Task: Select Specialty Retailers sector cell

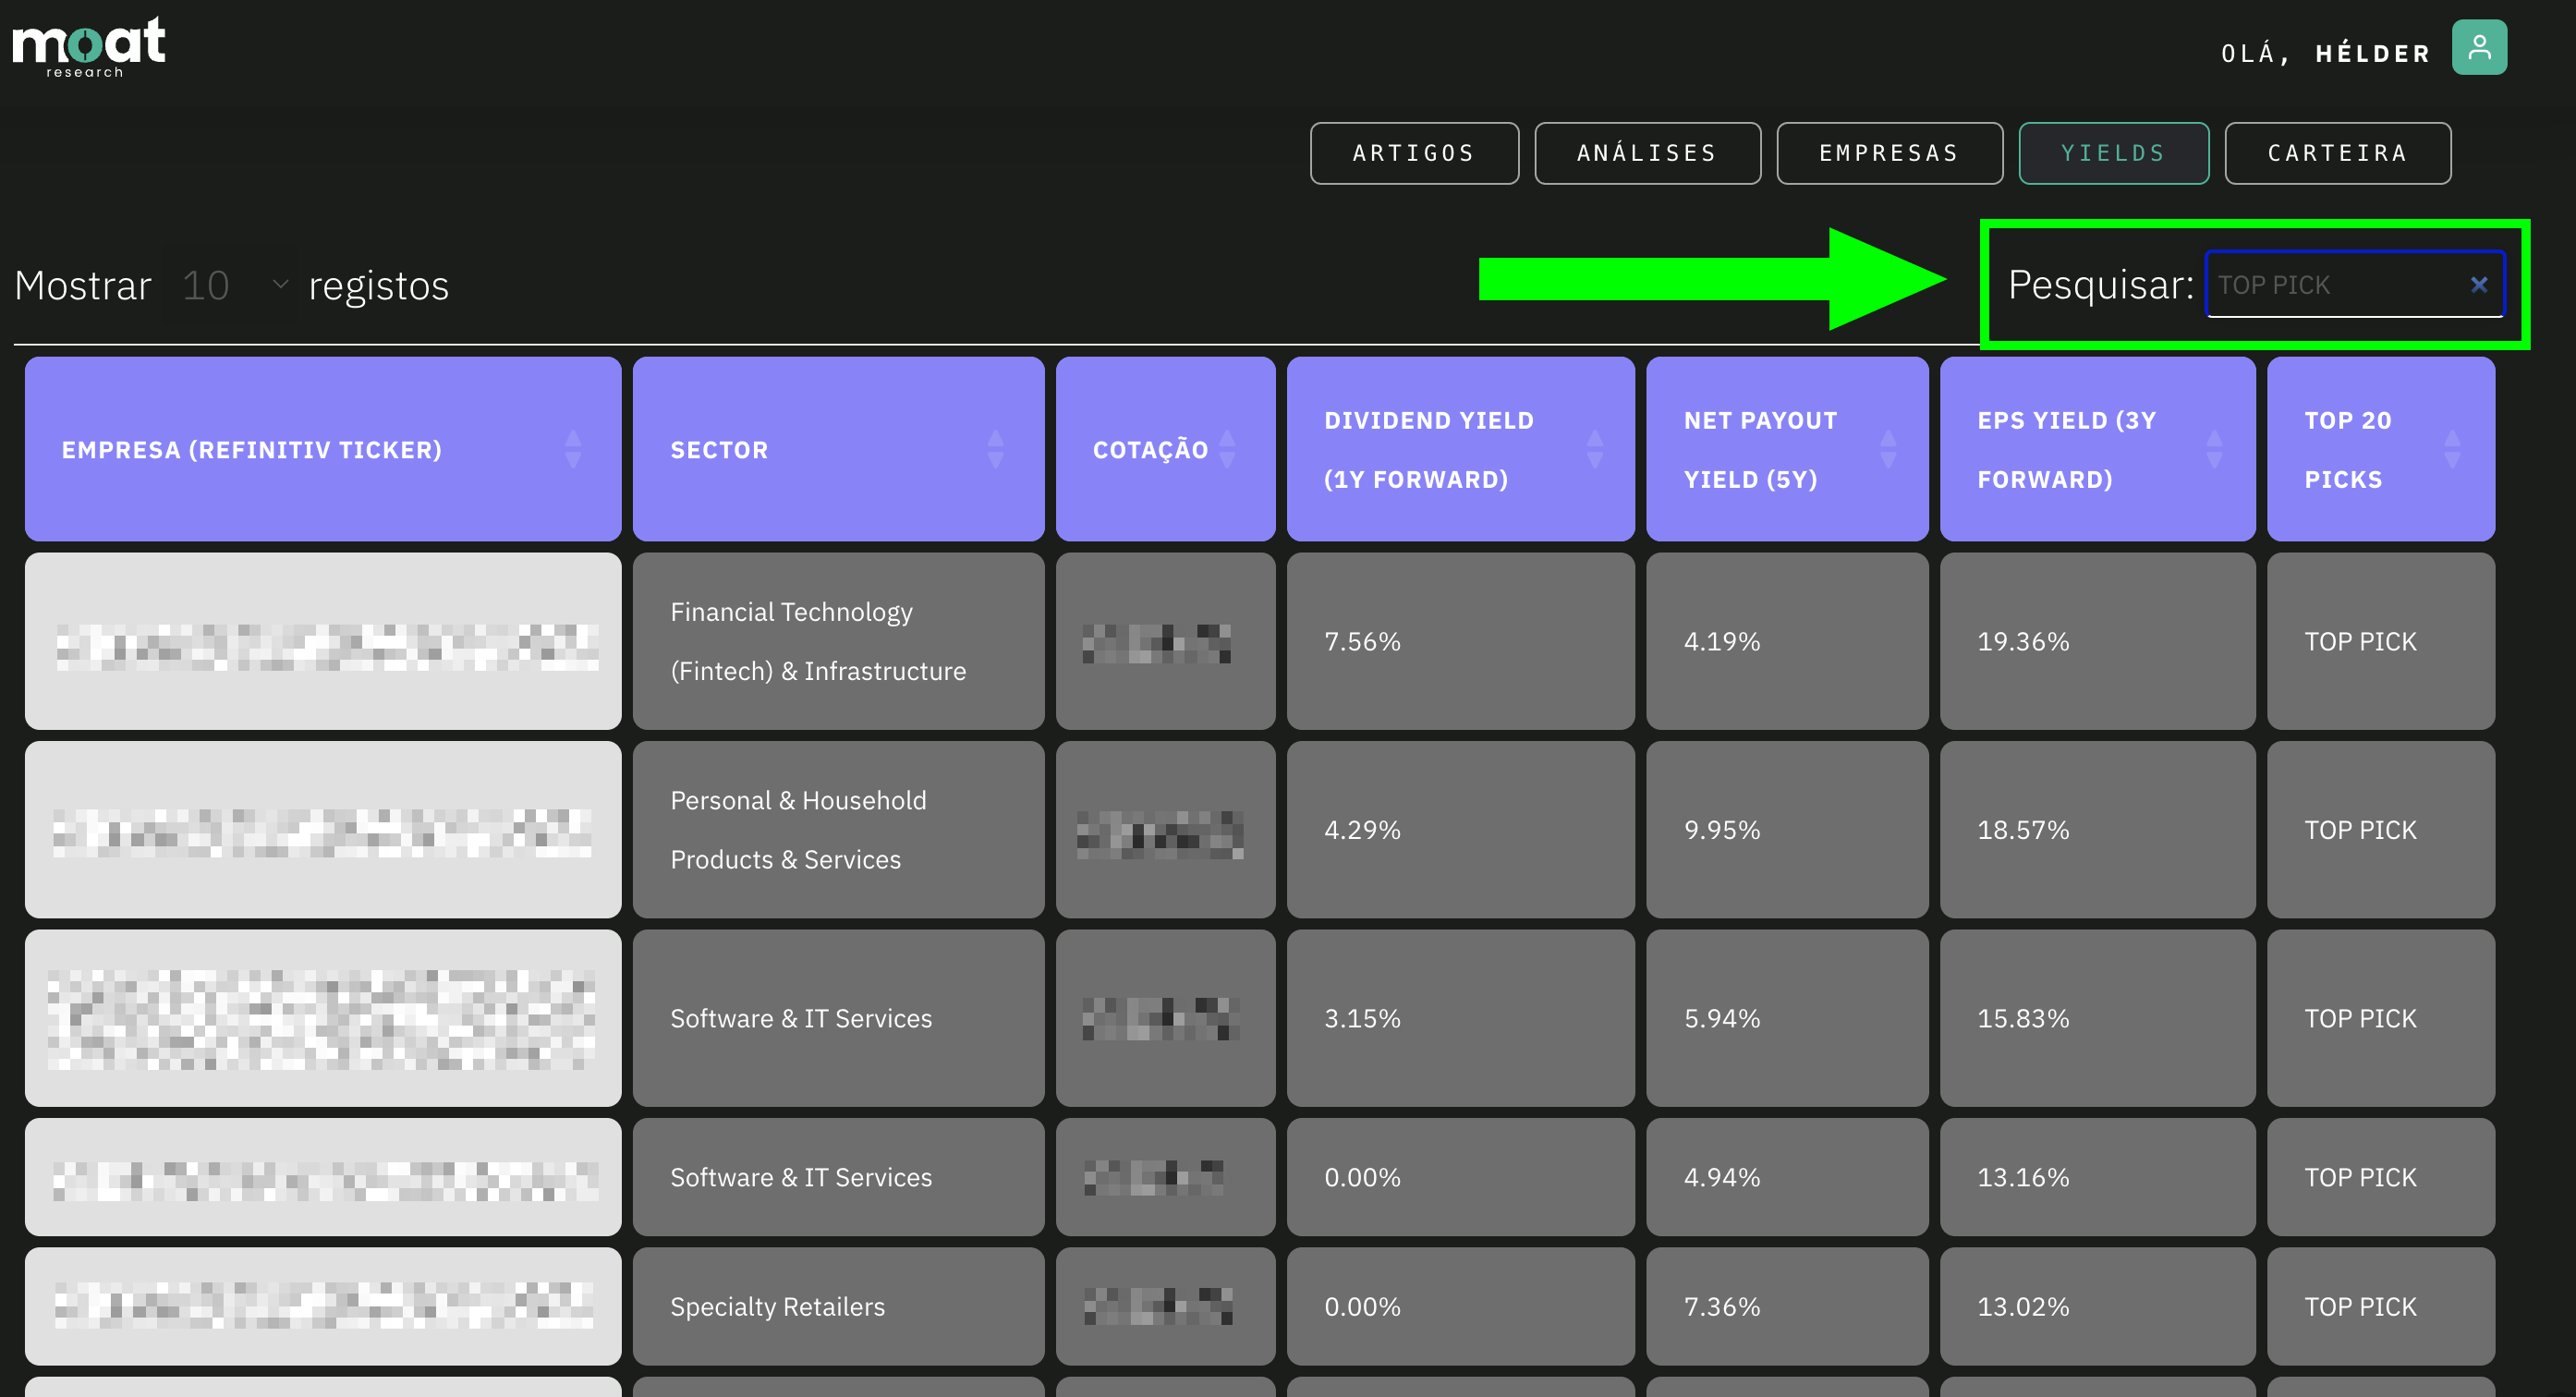Action: pyautogui.click(x=838, y=1306)
